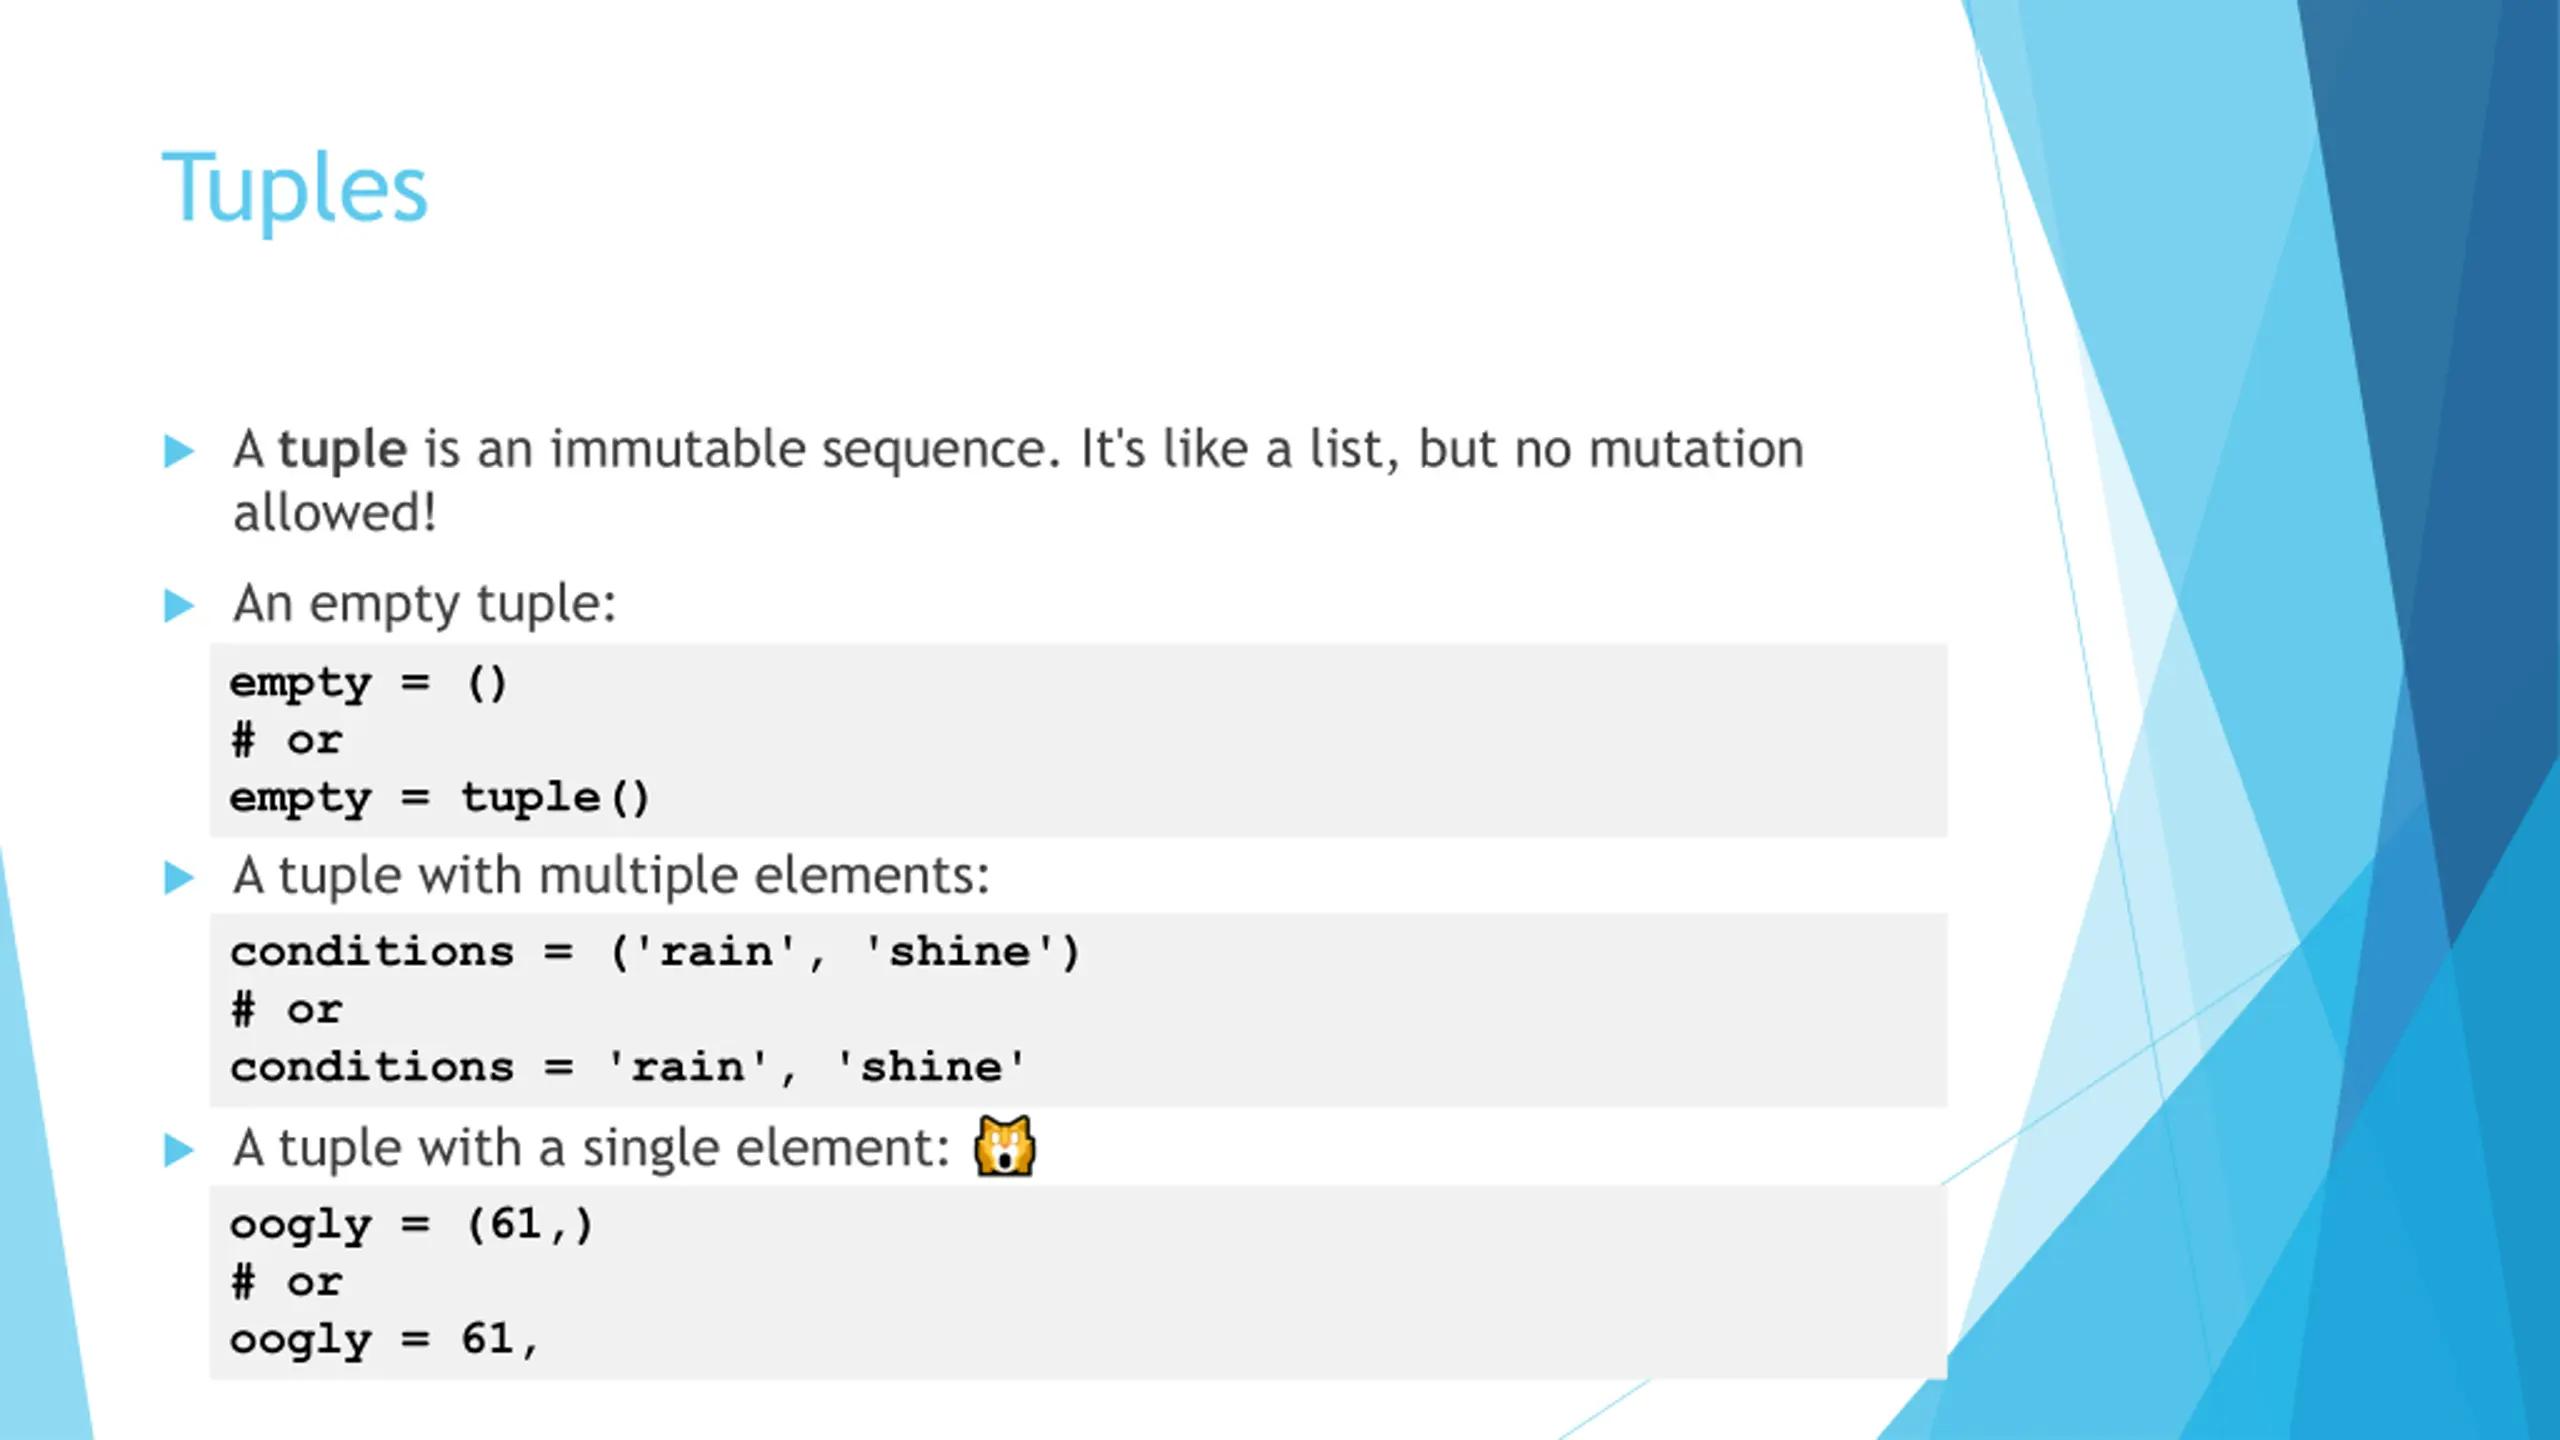This screenshot has width=2560, height=1440.
Task: Click the first '# or' comment line
Action: click(x=287, y=741)
